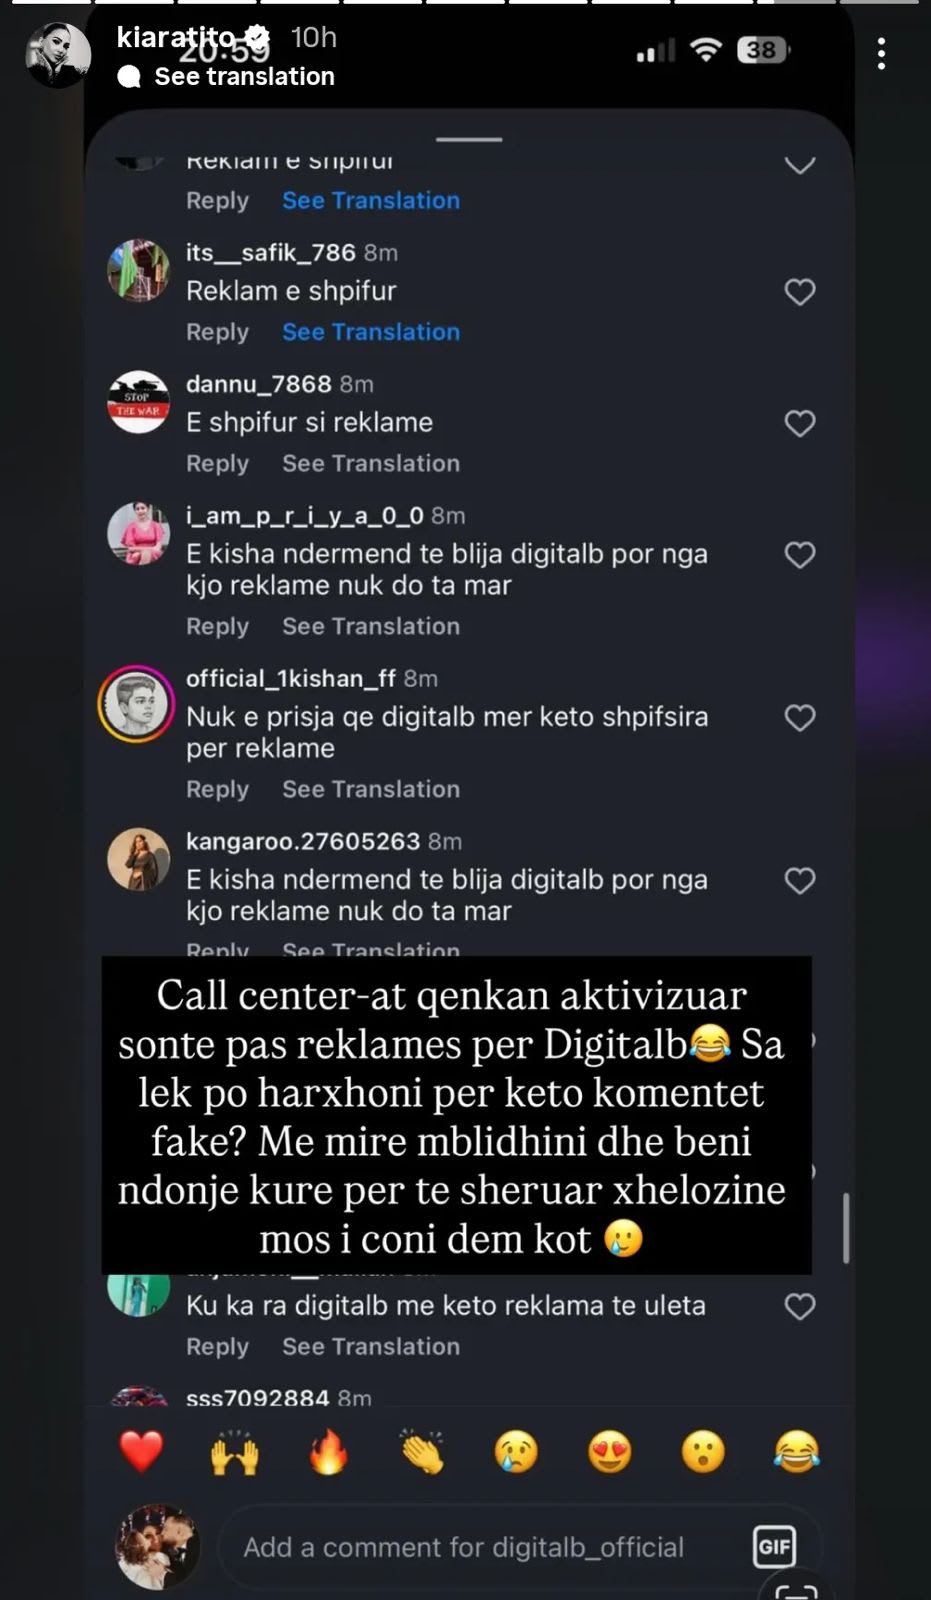Send the raised hands emoji reaction

(x=234, y=1452)
